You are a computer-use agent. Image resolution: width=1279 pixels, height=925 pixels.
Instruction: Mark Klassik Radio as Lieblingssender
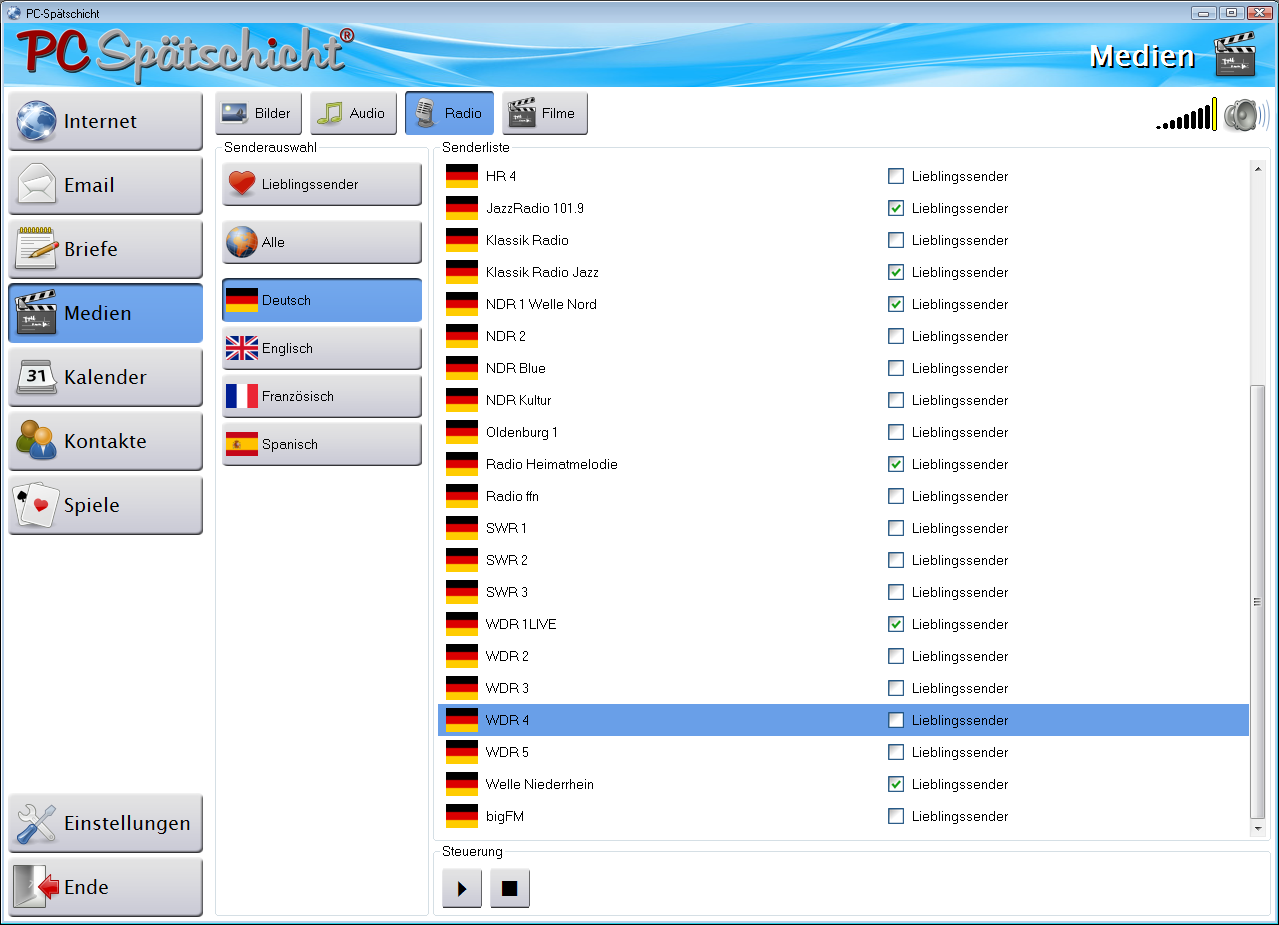[896, 240]
